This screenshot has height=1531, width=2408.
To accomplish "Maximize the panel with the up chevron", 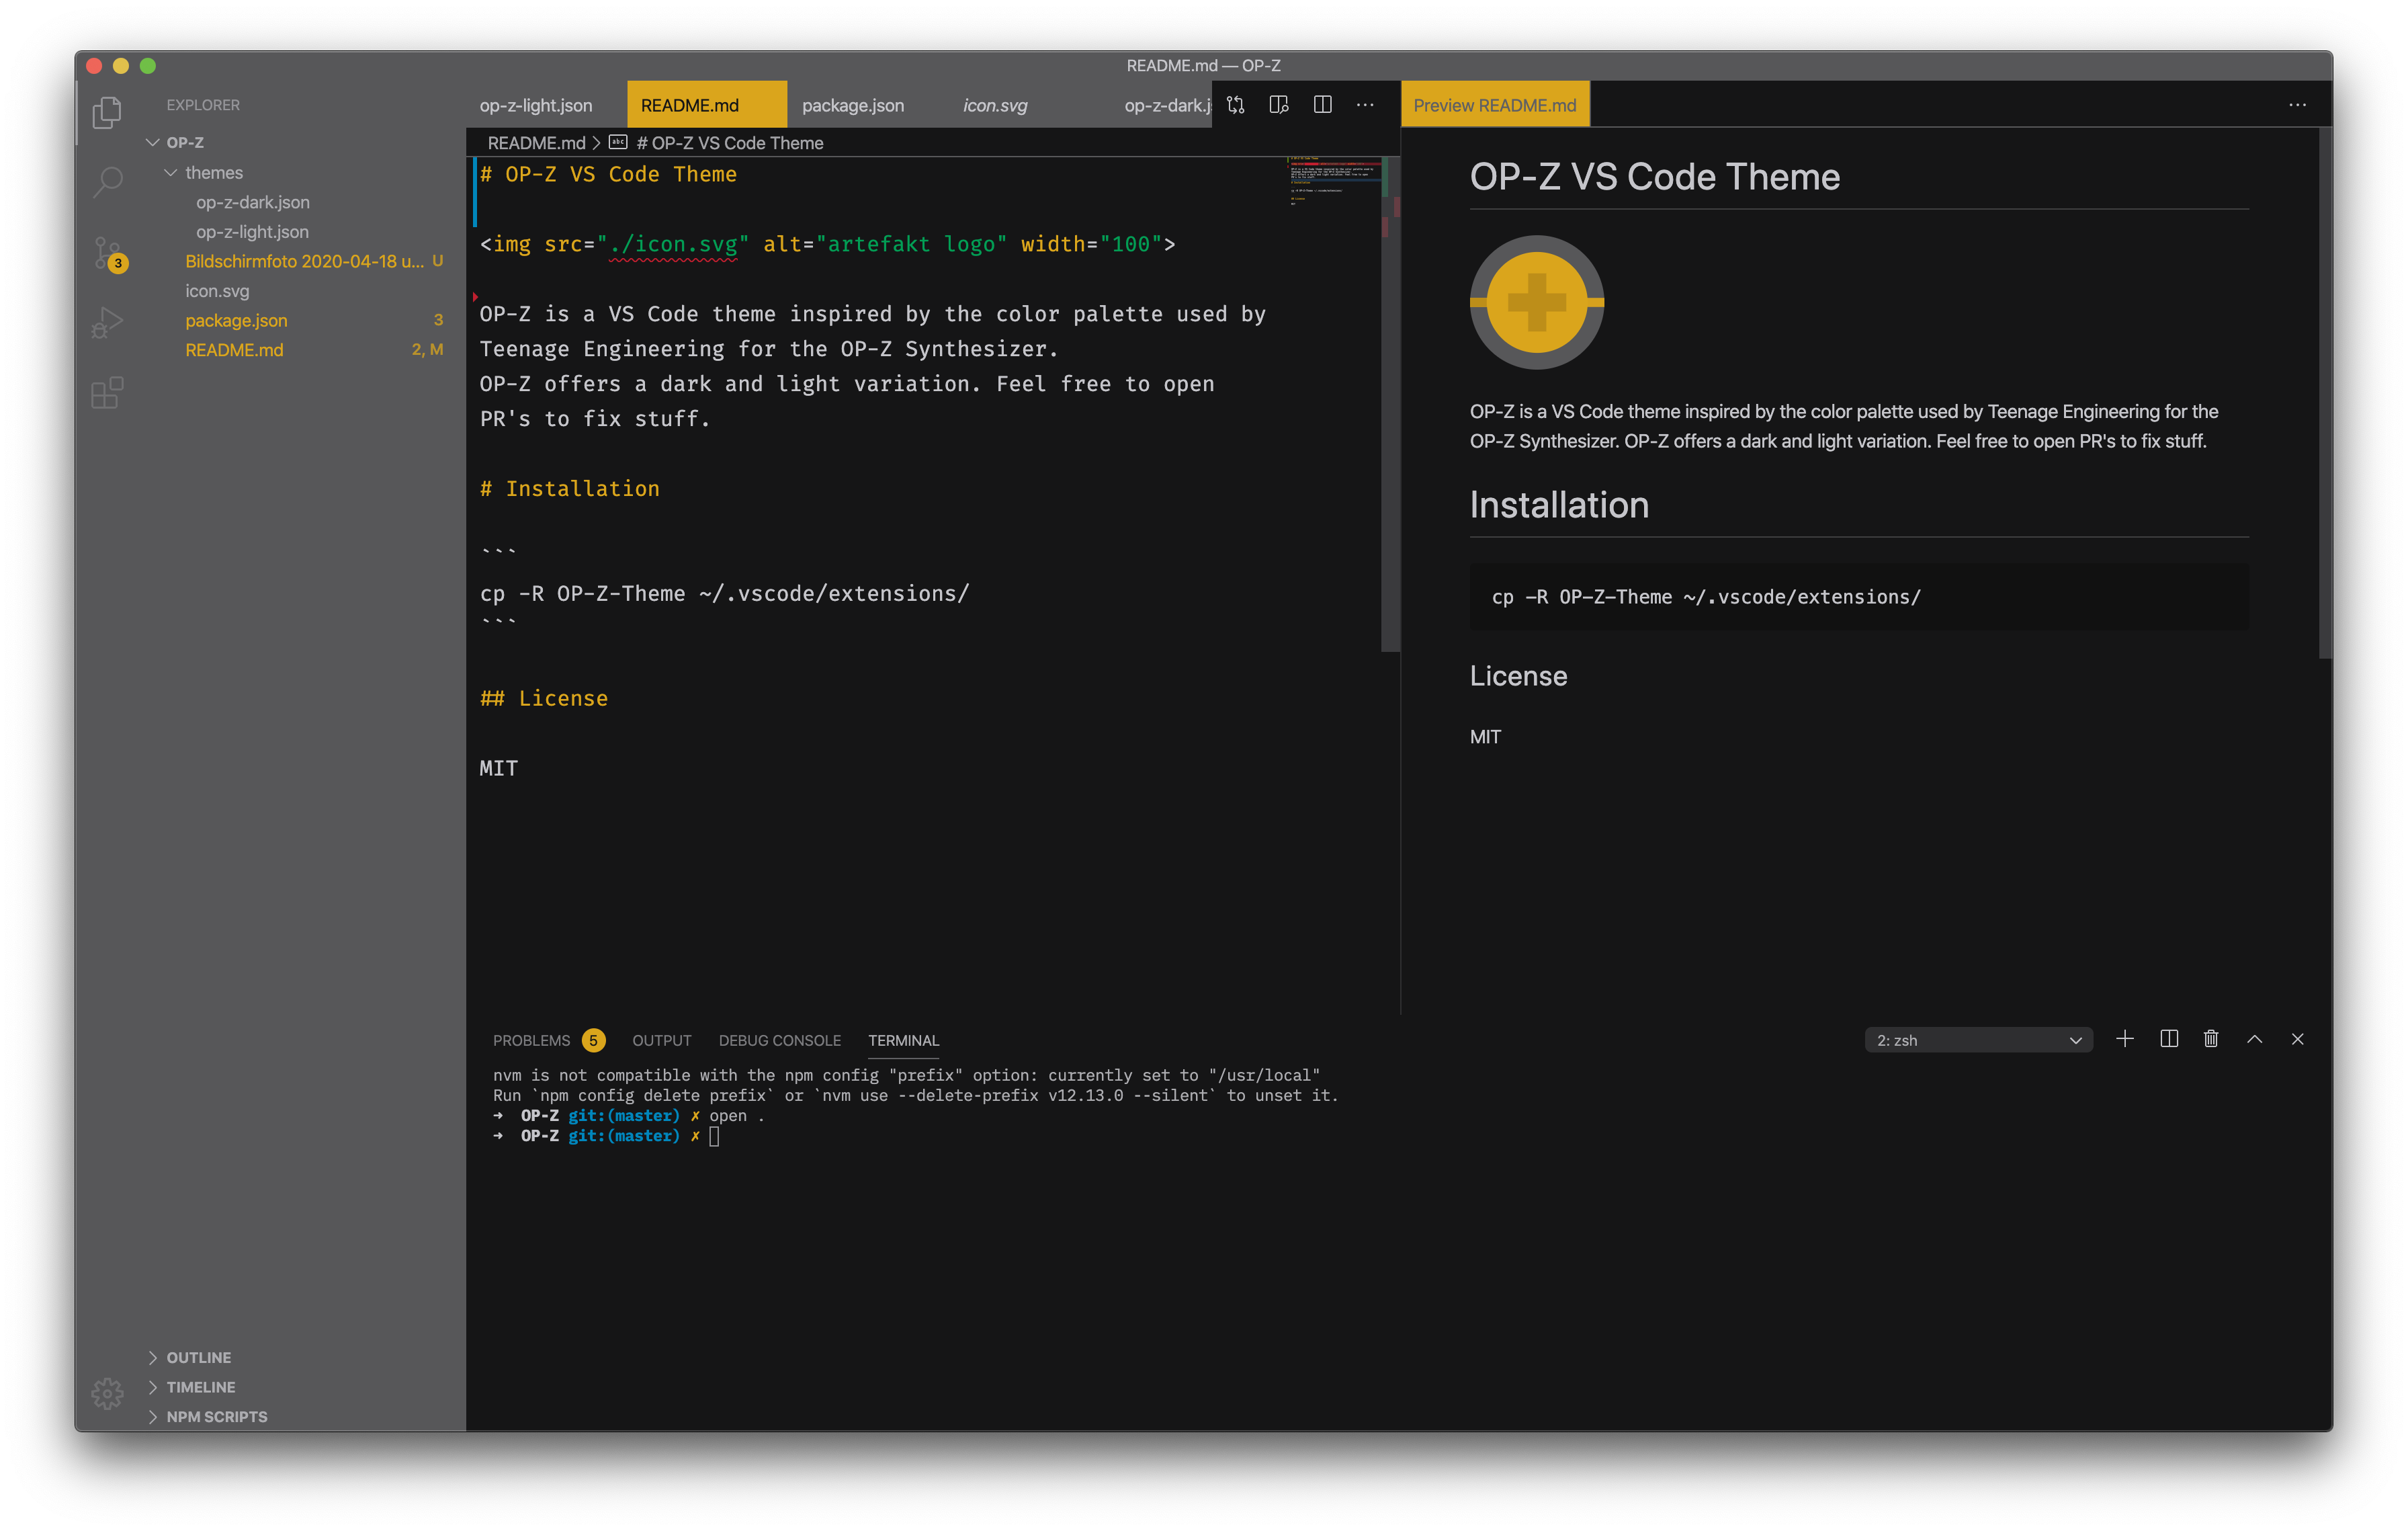I will coord(2254,1039).
